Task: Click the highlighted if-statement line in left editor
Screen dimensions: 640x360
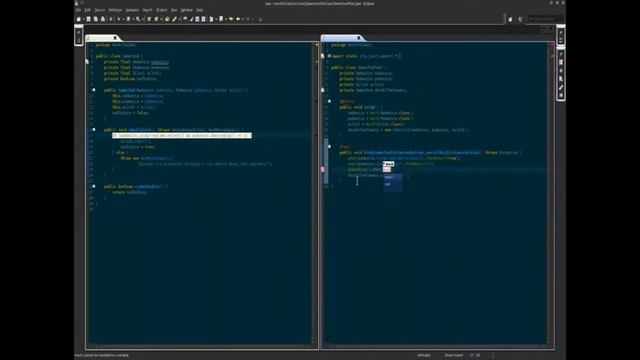Action: 182,135
